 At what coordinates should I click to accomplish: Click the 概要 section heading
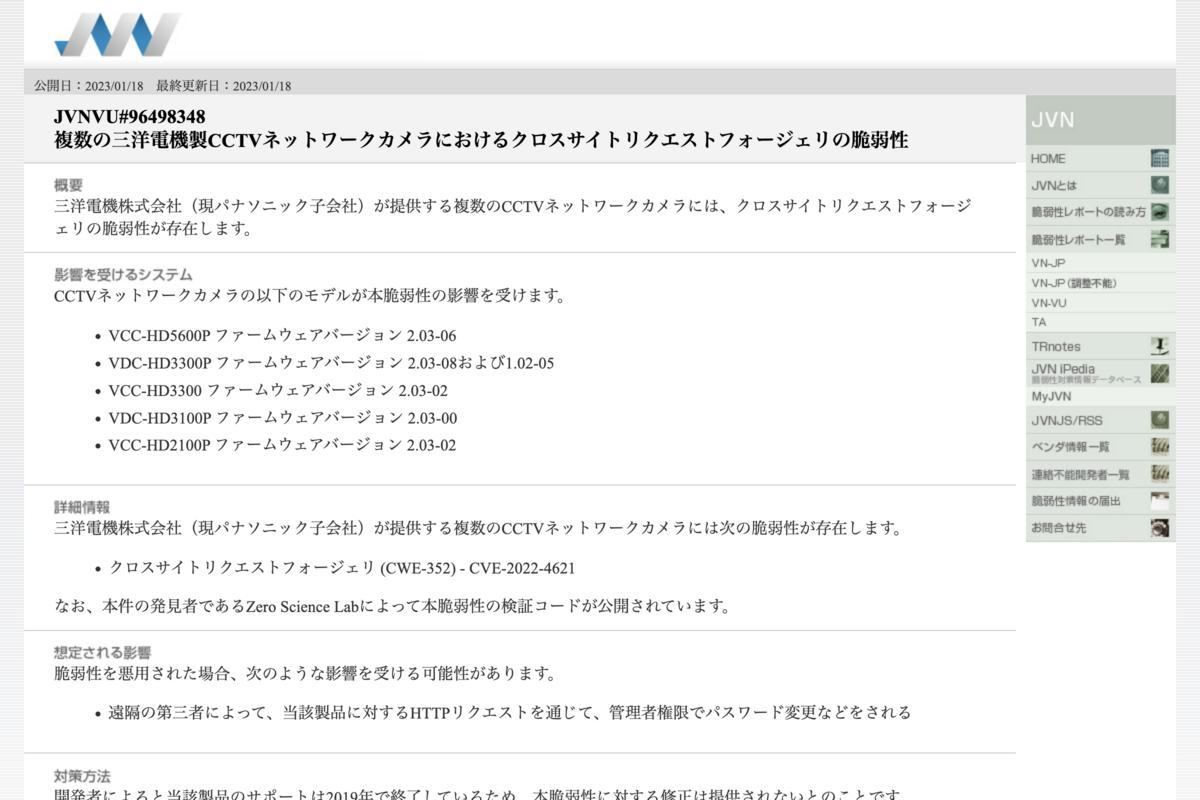click(69, 185)
